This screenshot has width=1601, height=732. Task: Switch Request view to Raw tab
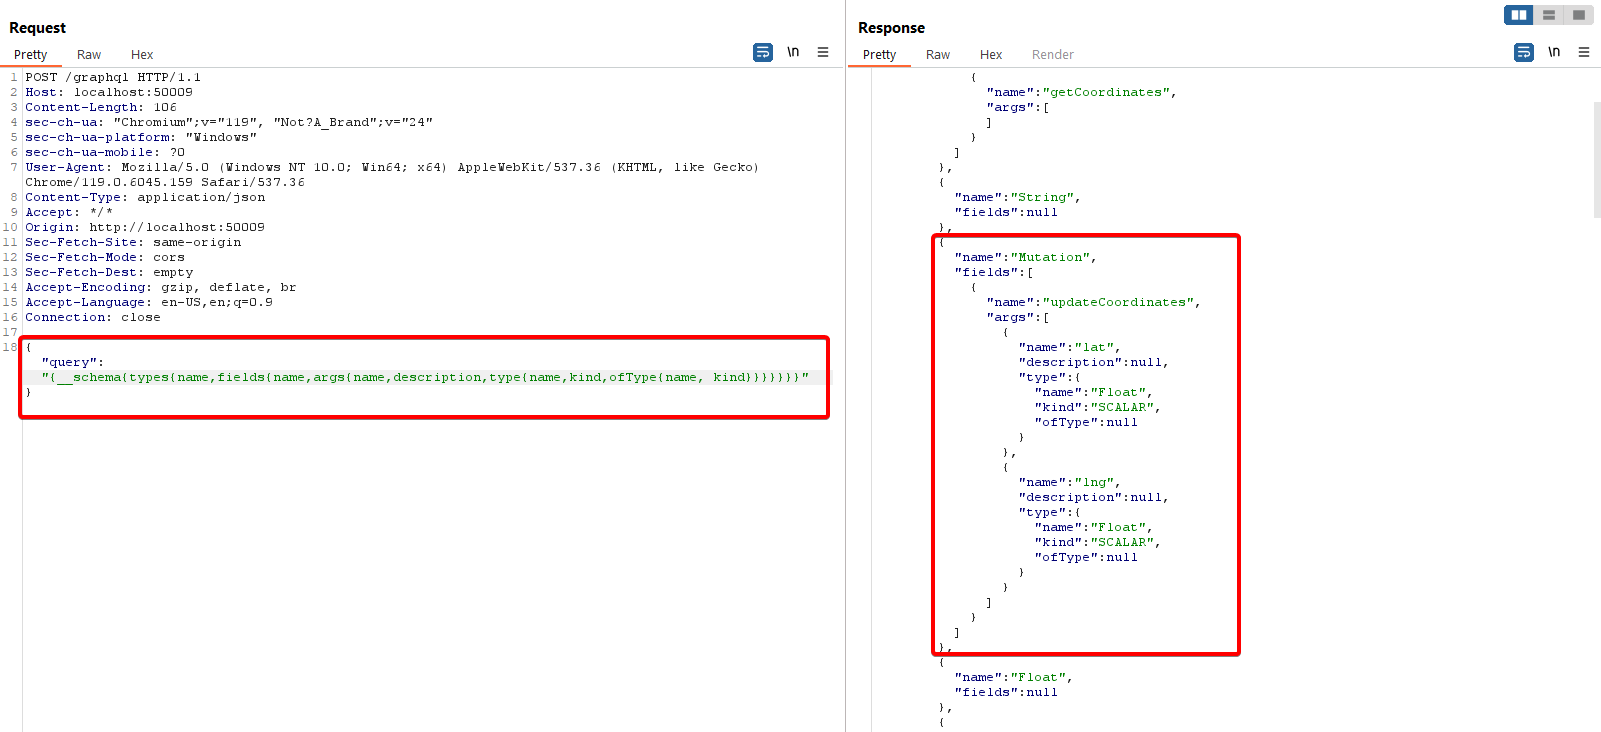pos(89,55)
